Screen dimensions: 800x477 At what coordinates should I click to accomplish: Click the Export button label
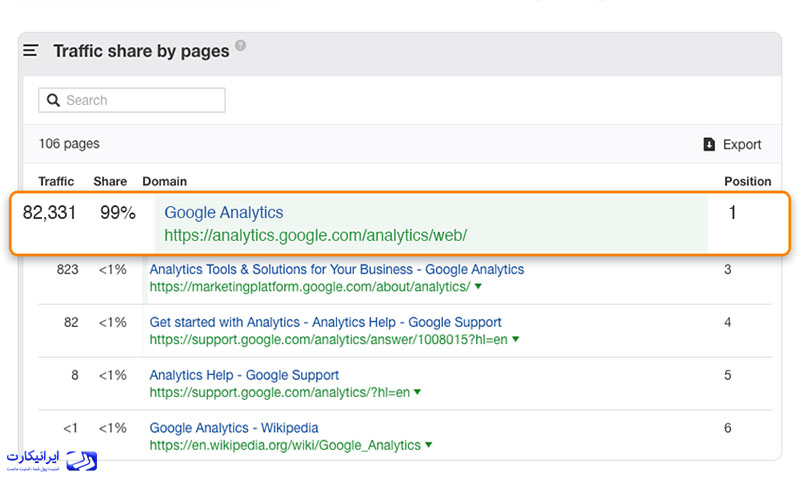[742, 145]
